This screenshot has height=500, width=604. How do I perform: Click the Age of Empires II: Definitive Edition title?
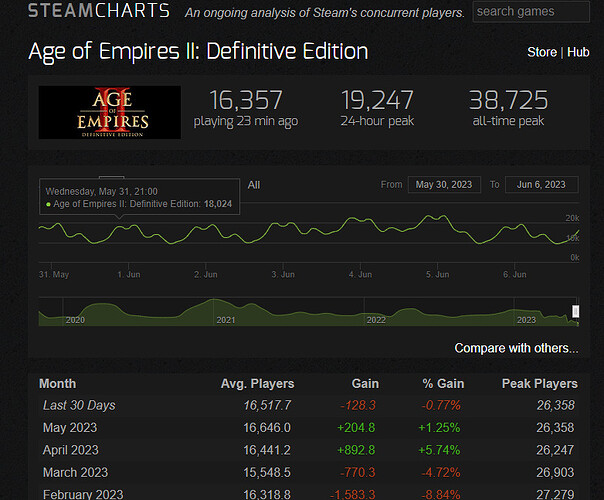(x=198, y=52)
